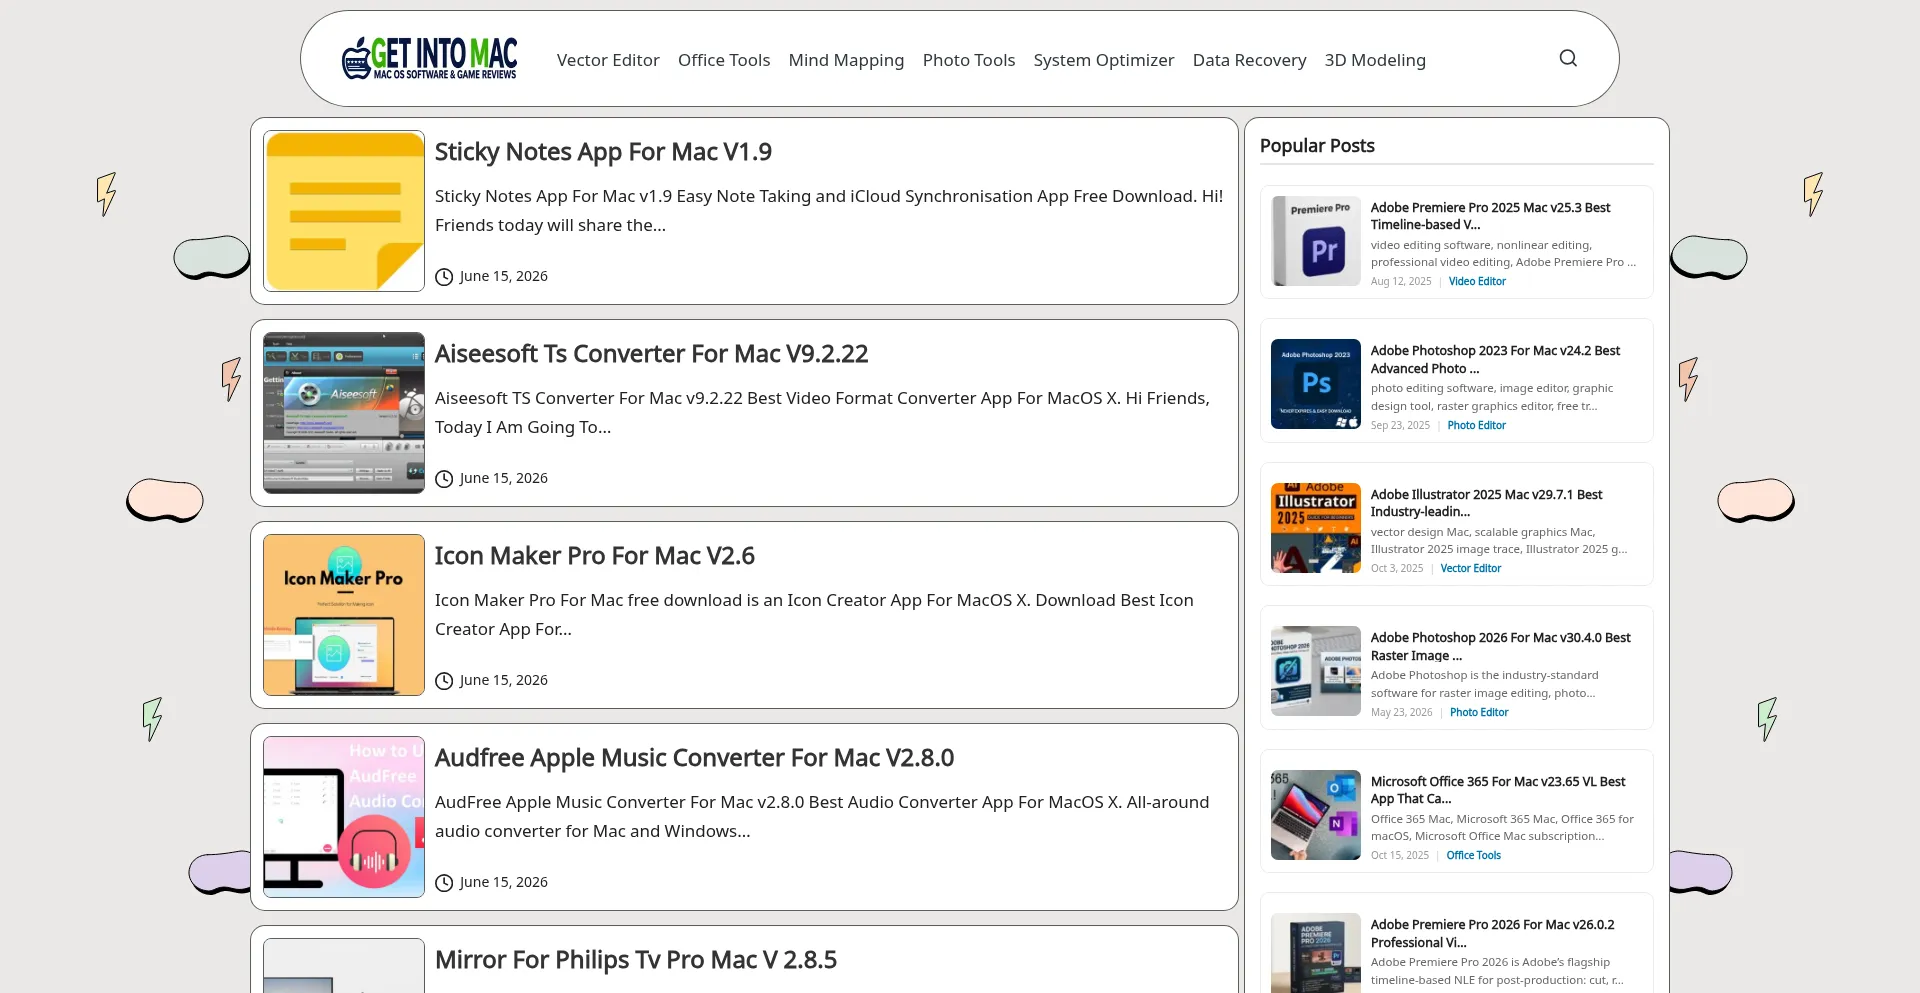Click the Photoshop 2026 box thumbnail
Screen dimensions: 1920x993
tap(1316, 671)
